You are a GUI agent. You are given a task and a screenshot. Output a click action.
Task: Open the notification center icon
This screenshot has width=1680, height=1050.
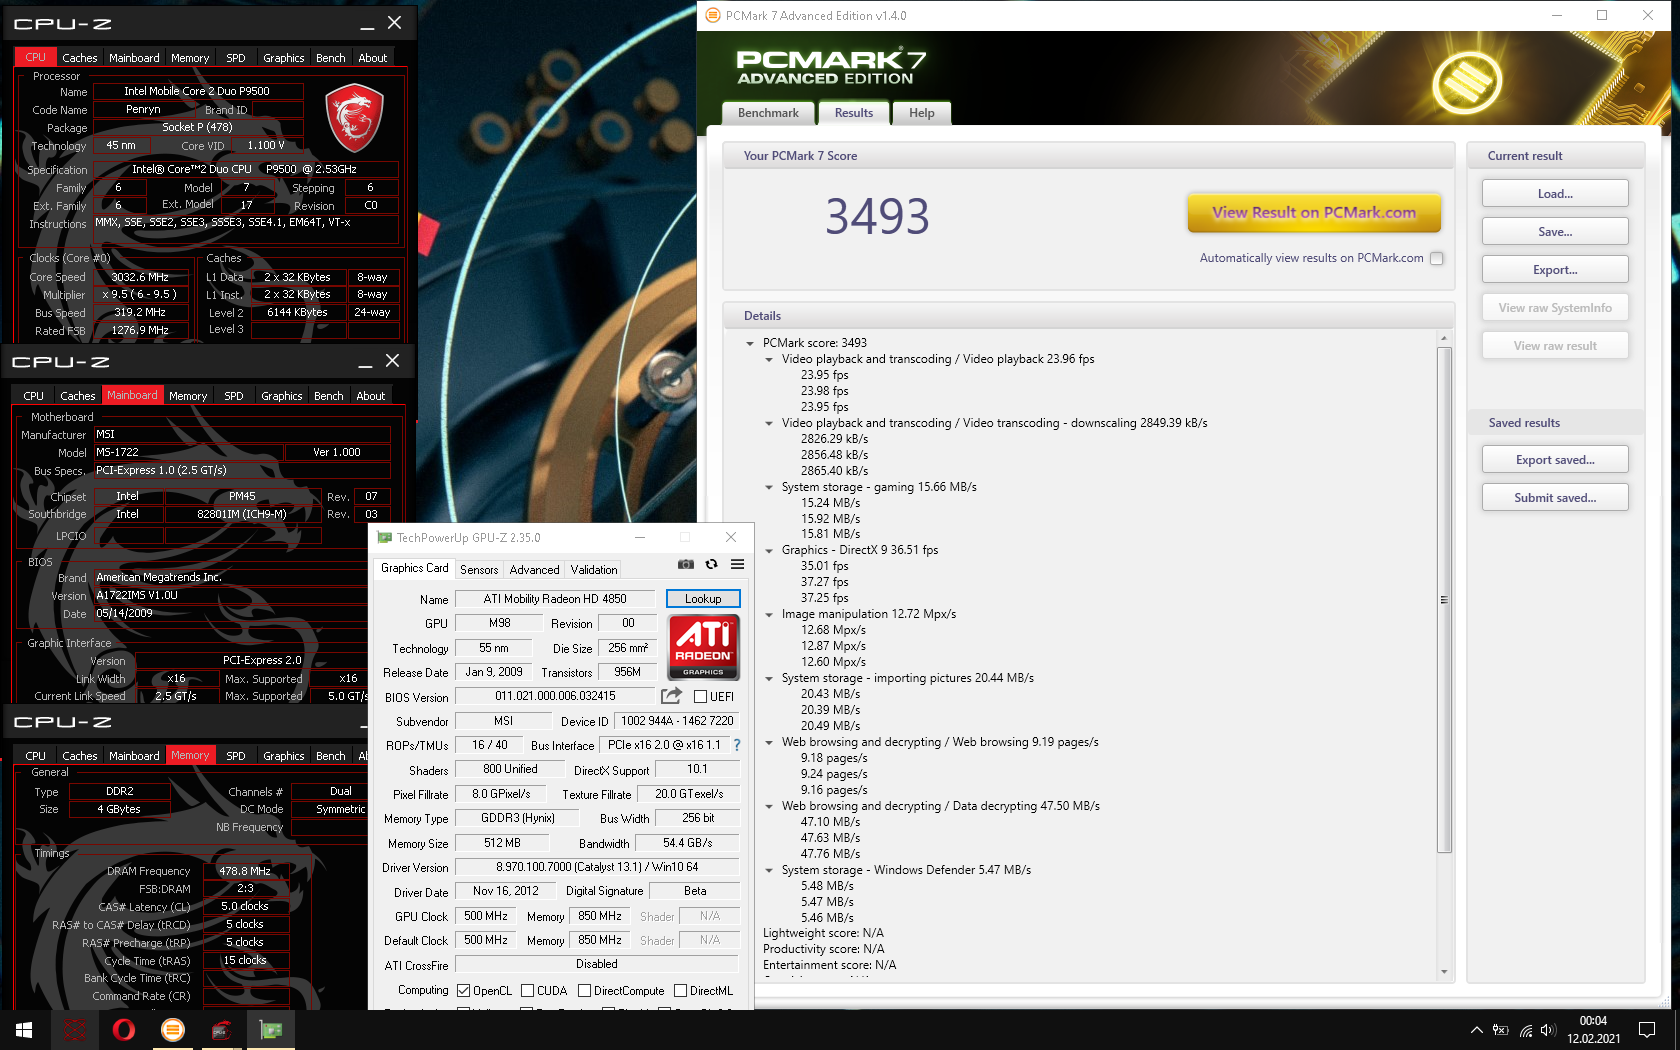[1647, 1030]
